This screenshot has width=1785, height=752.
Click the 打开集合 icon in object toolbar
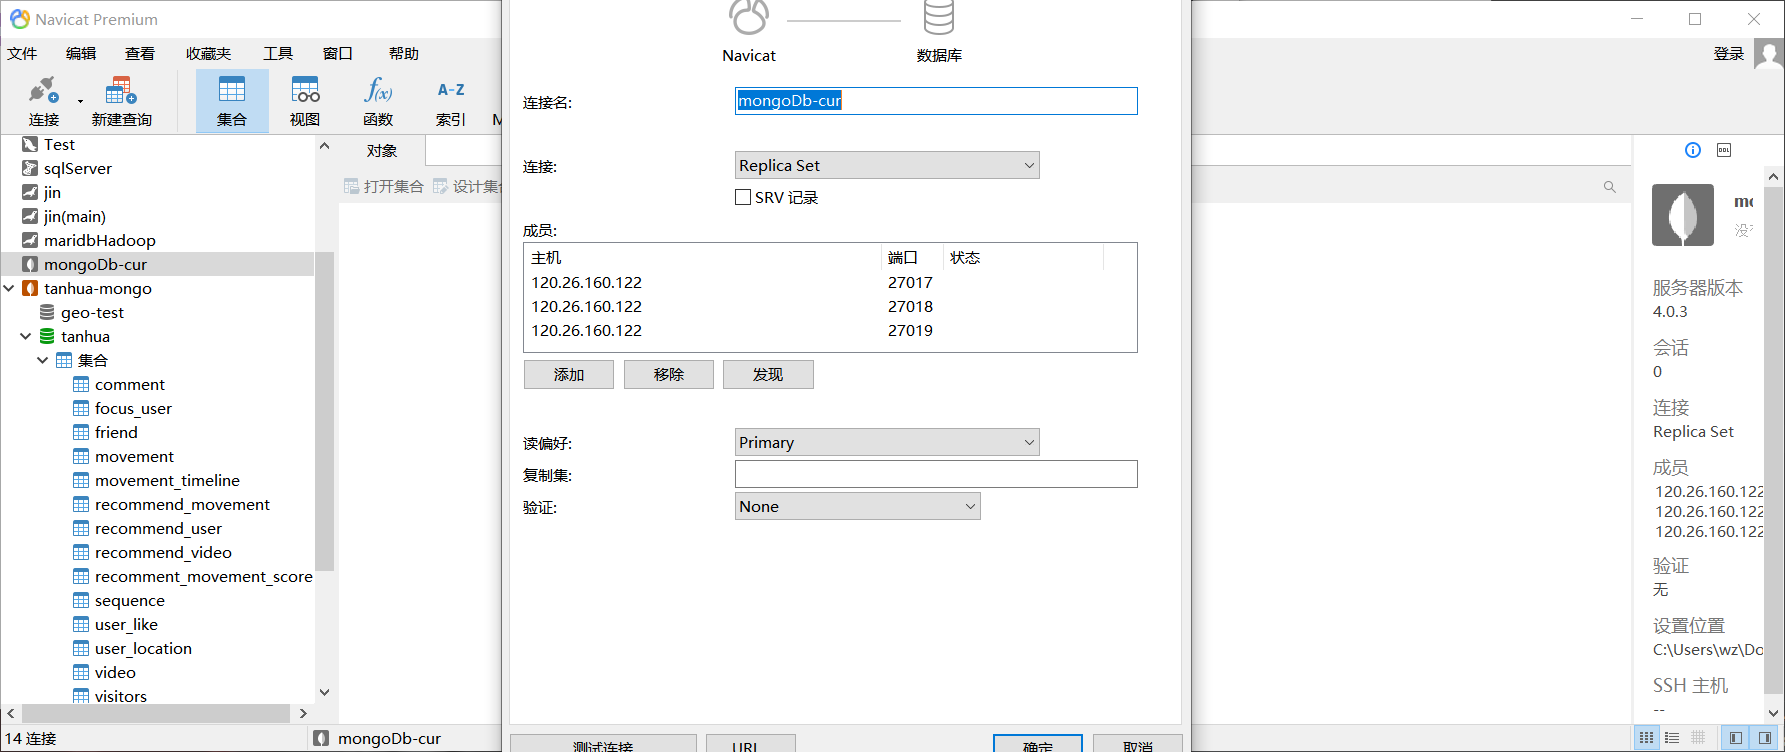(x=351, y=186)
